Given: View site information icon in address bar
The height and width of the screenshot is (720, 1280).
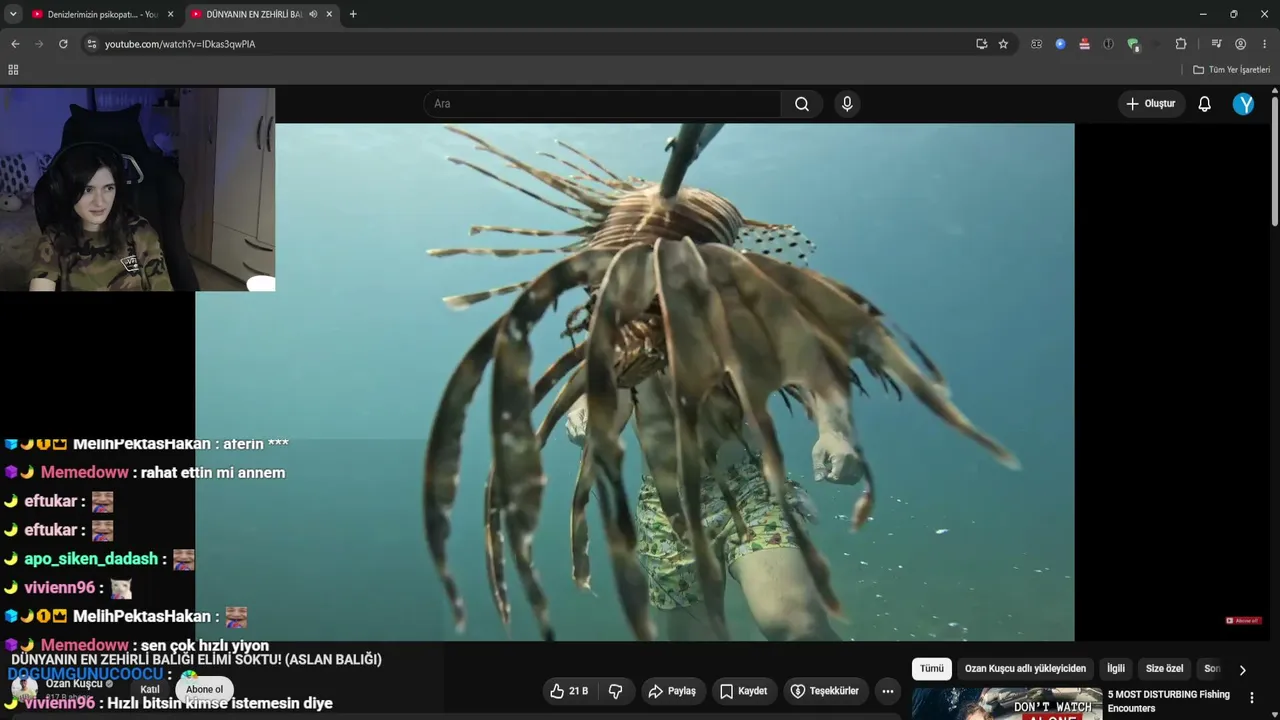Looking at the screenshot, I should (91, 44).
